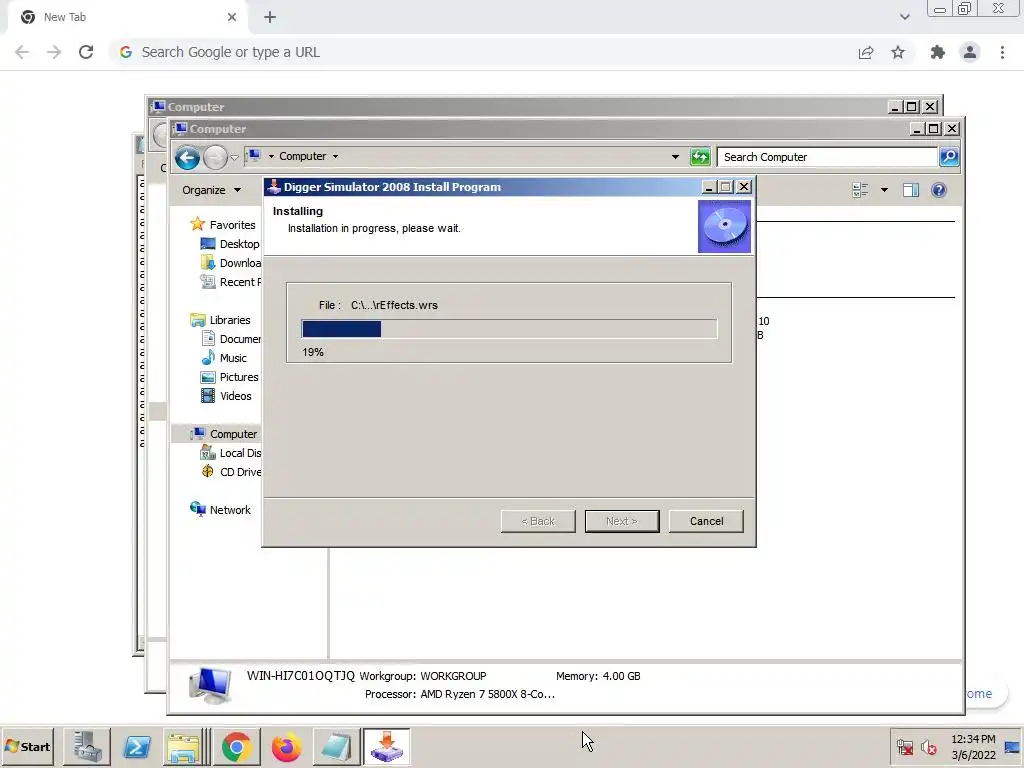Viewport: 1024px width, 768px height.
Task: Reload the Chrome page
Action: tap(86, 52)
